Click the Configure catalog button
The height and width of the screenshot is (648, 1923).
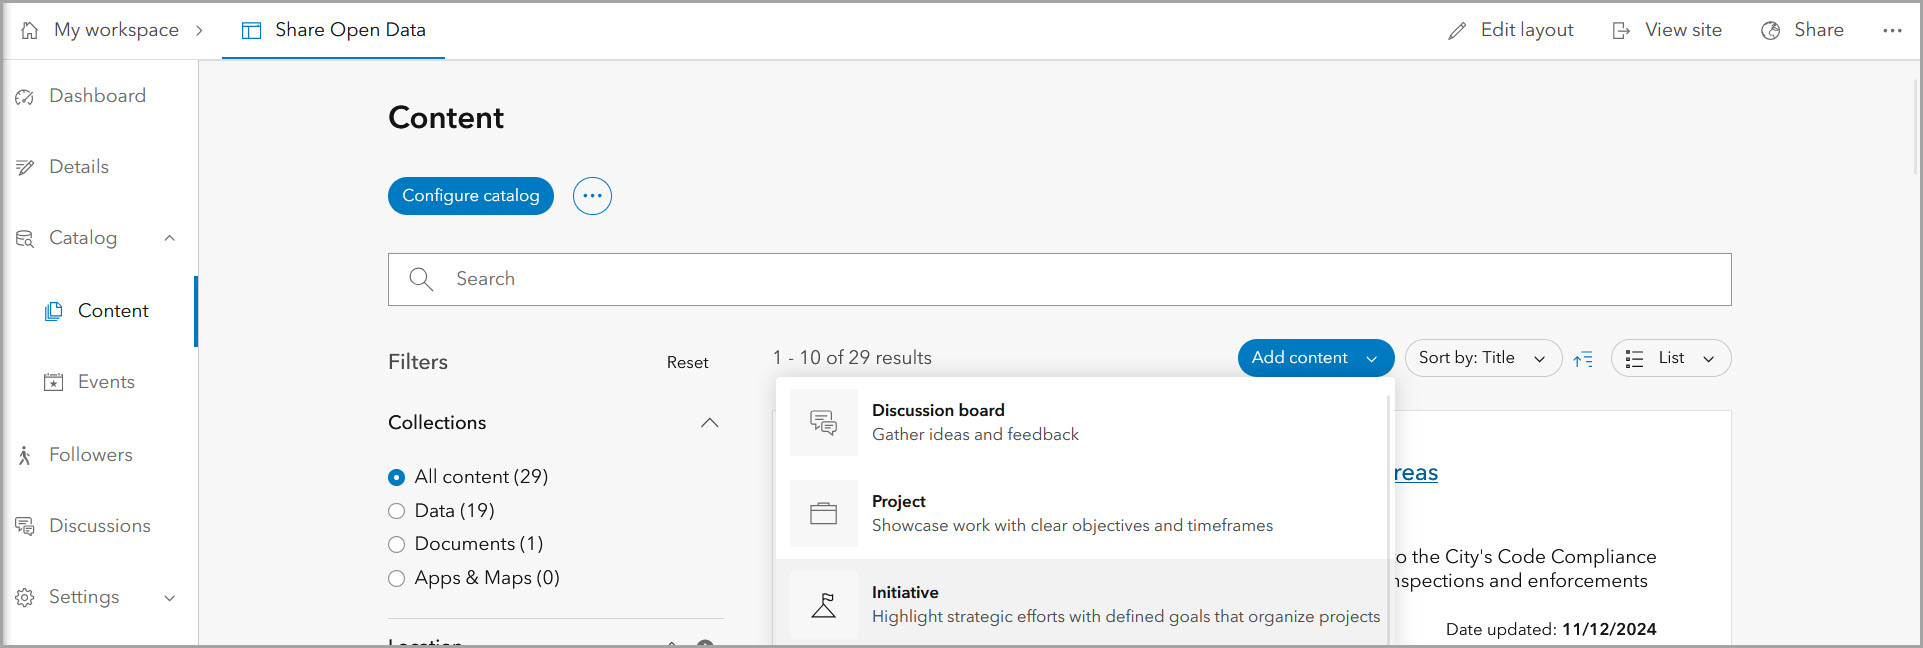point(470,196)
